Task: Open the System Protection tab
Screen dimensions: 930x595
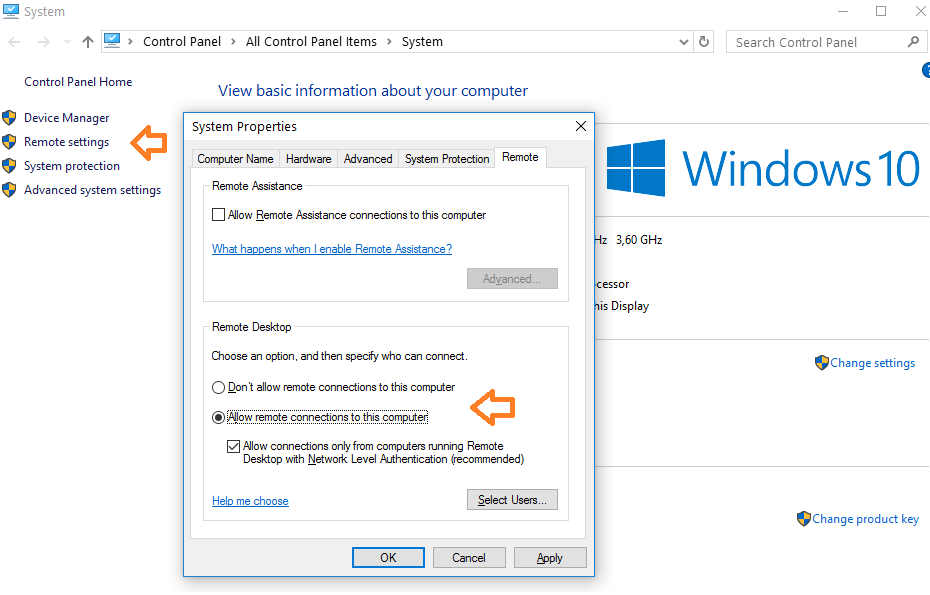Action: [447, 159]
